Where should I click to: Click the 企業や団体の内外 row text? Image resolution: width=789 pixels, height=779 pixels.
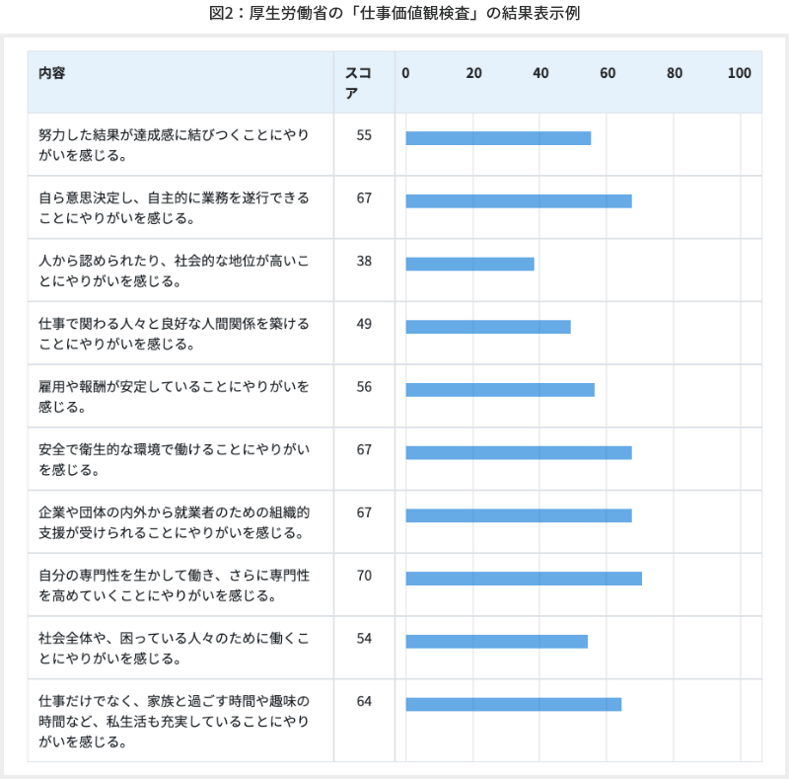173,522
